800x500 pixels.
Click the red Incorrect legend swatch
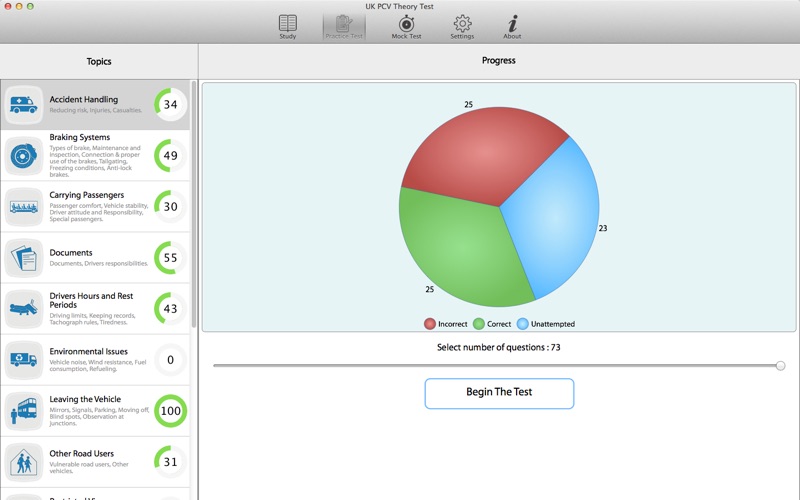coord(430,324)
